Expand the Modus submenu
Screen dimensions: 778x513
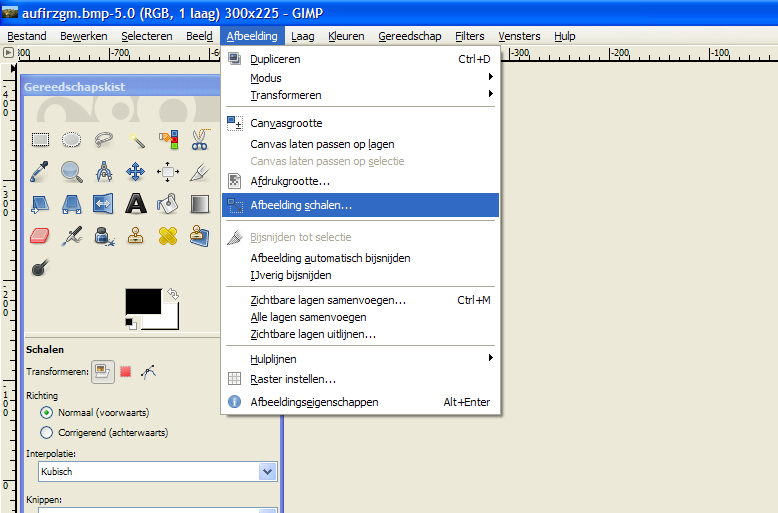360,78
